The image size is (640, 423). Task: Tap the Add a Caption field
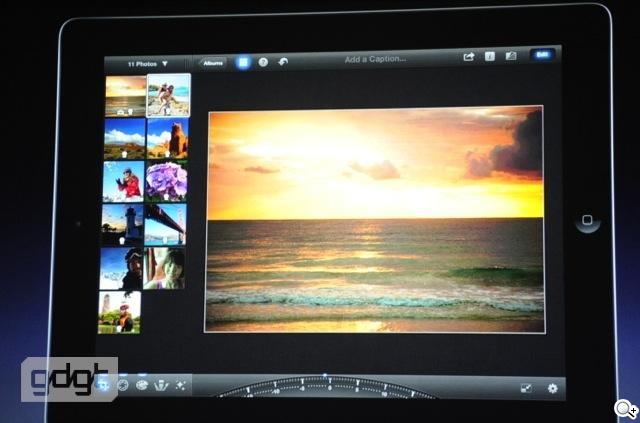375,60
